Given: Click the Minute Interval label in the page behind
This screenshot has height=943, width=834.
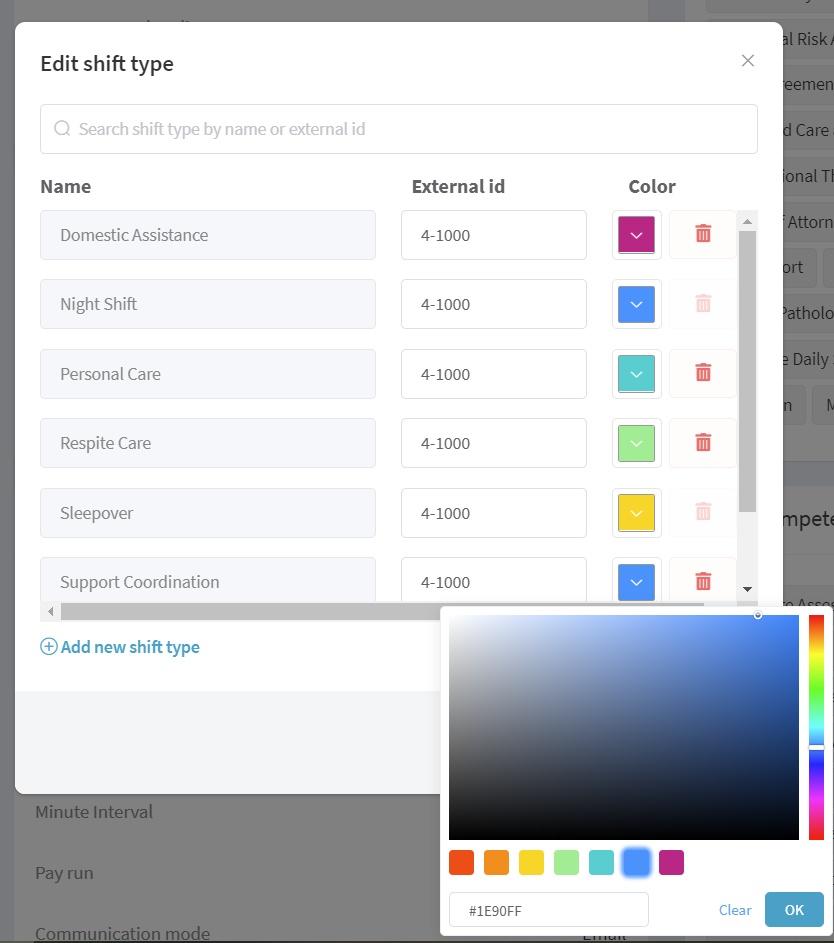Looking at the screenshot, I should click(94, 812).
